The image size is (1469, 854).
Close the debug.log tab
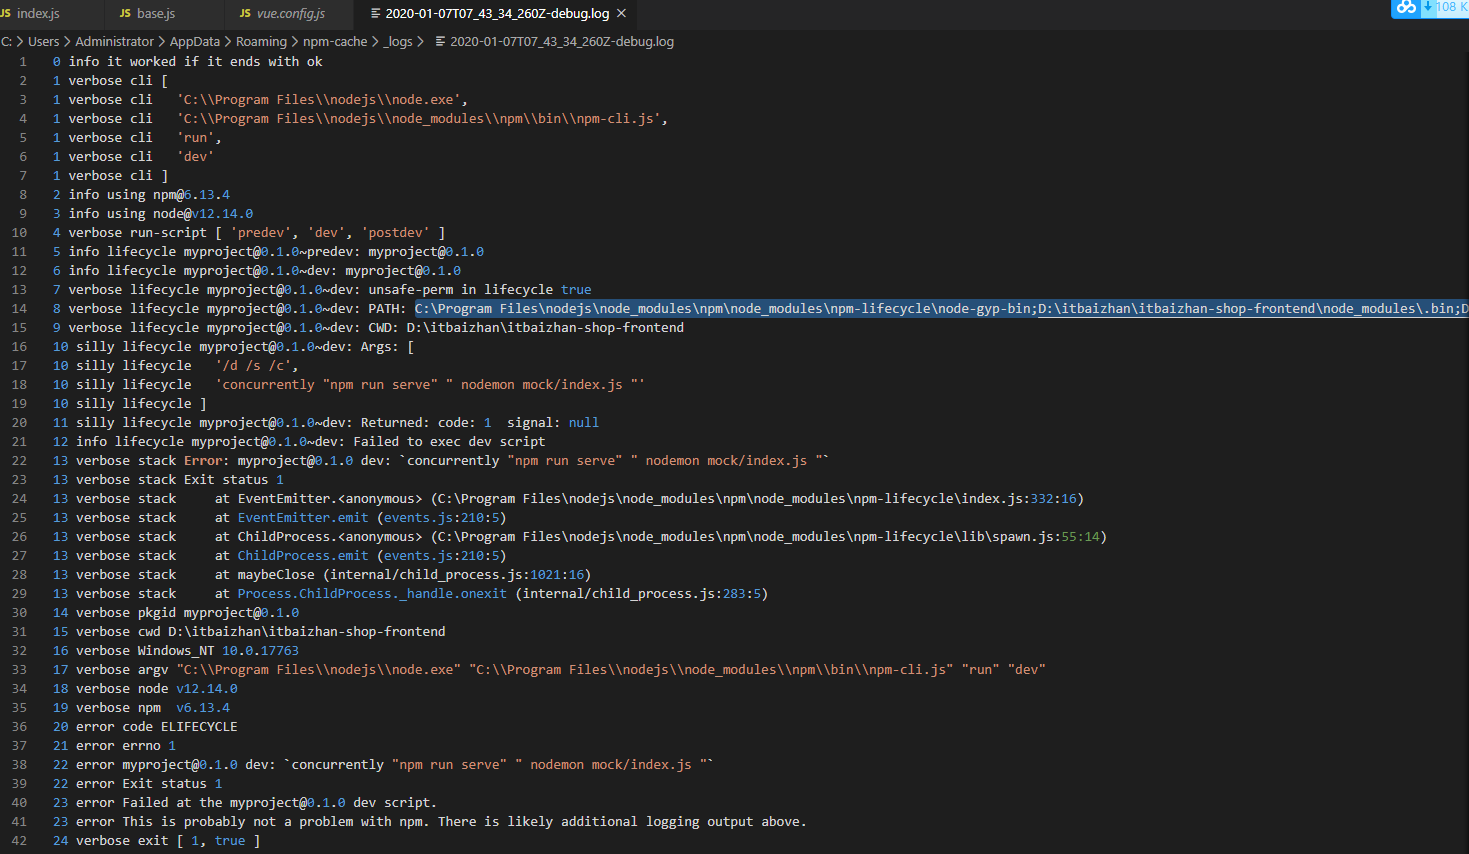[x=622, y=14]
